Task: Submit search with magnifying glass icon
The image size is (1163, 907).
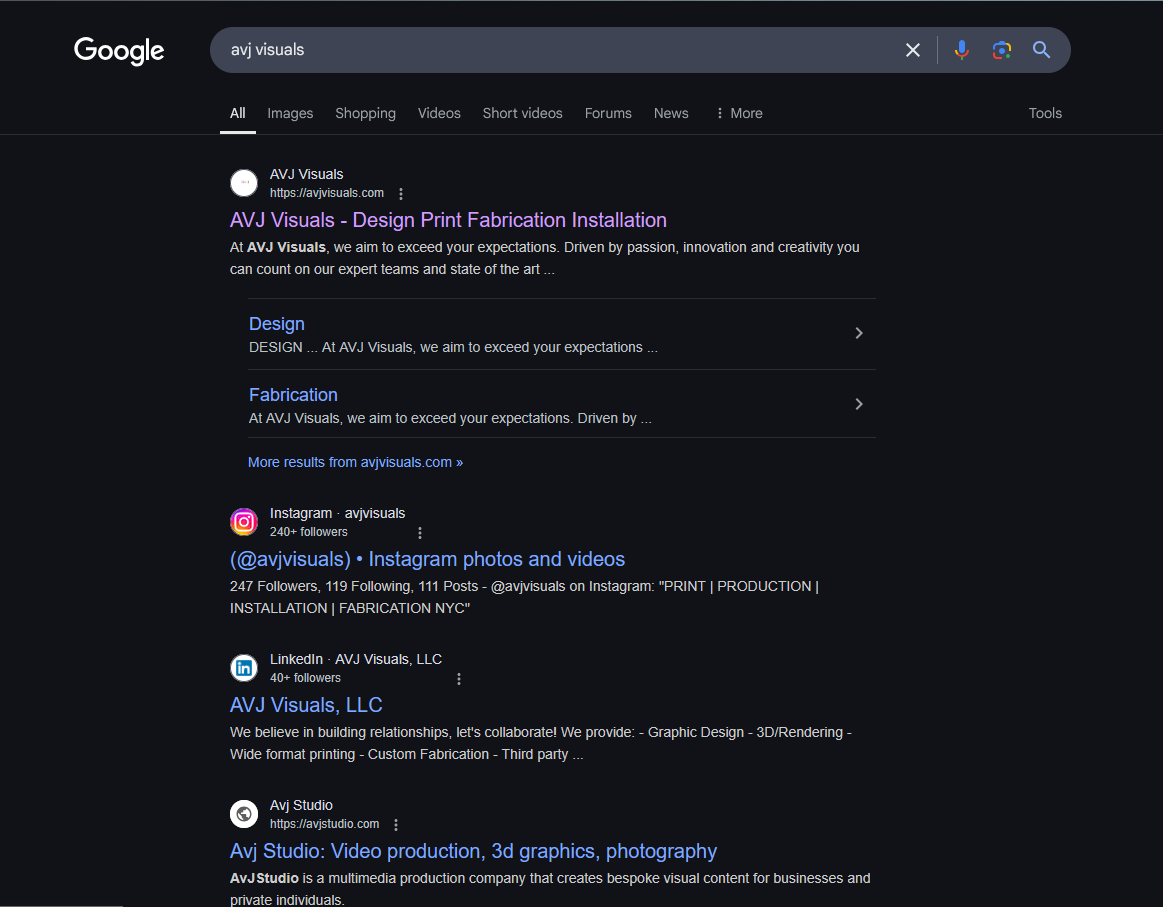Action: [1041, 50]
